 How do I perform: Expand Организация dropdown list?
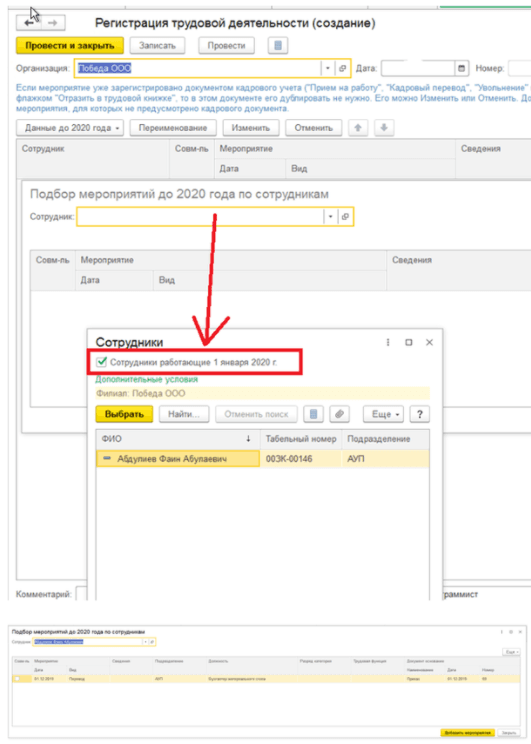327,68
